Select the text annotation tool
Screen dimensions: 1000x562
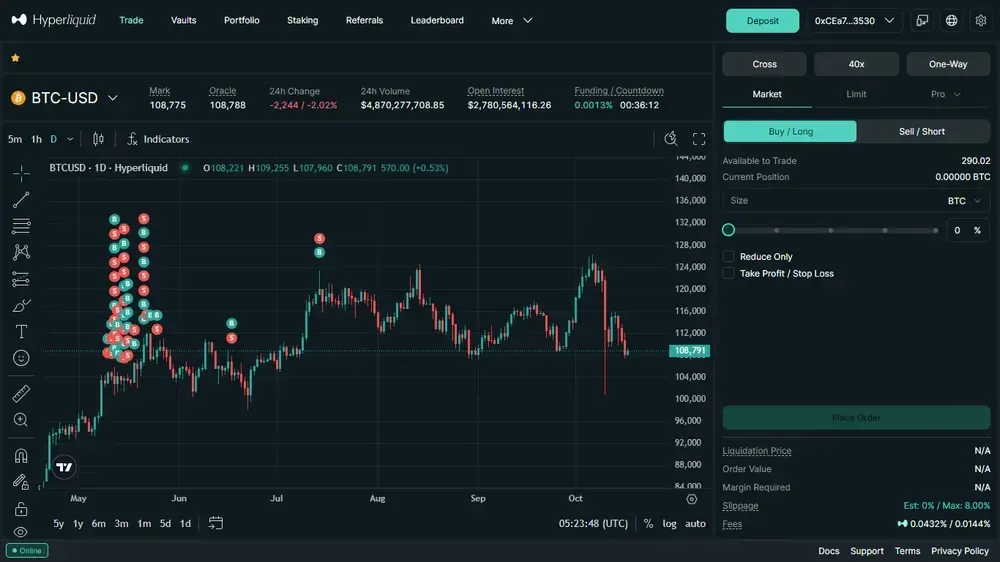21,332
